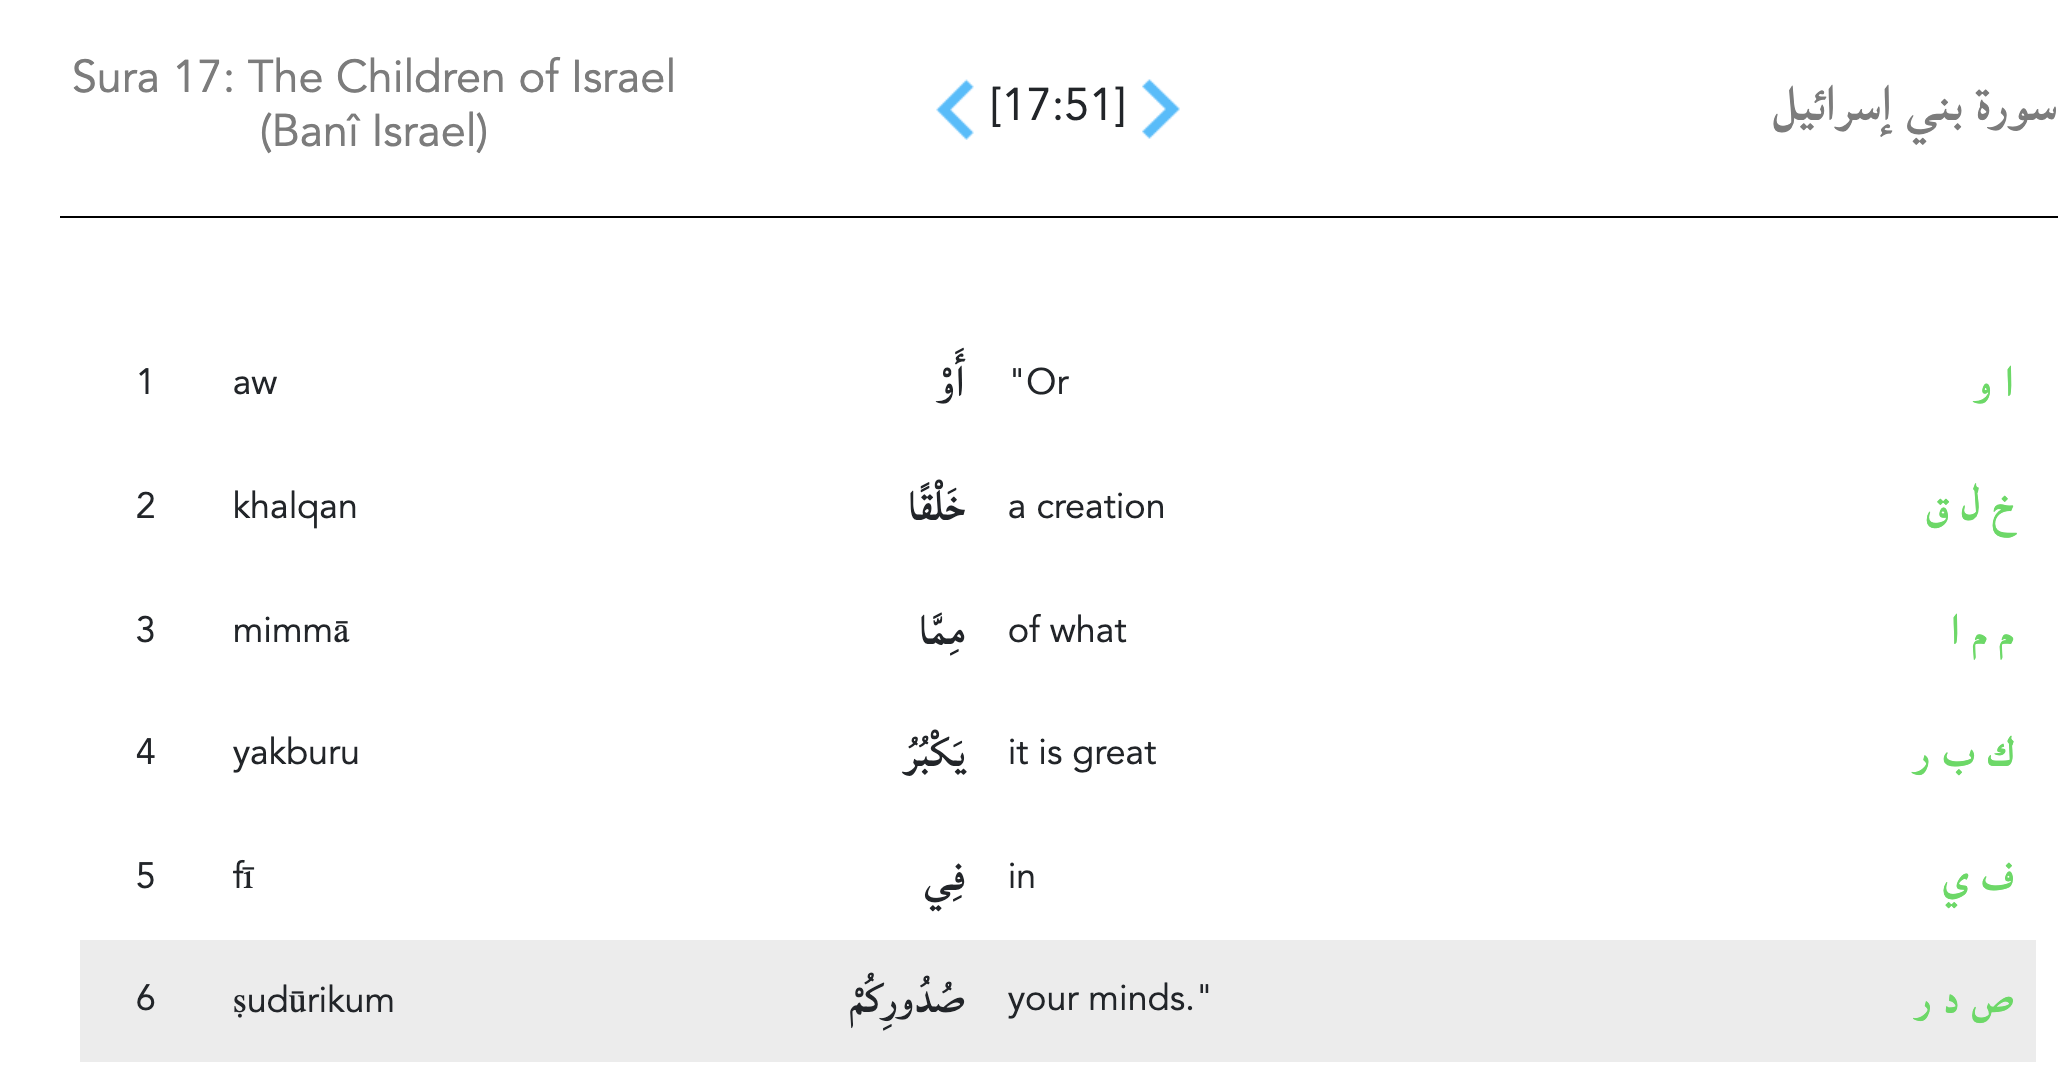
Task: Click root letters for 'aw' row
Action: (1992, 383)
